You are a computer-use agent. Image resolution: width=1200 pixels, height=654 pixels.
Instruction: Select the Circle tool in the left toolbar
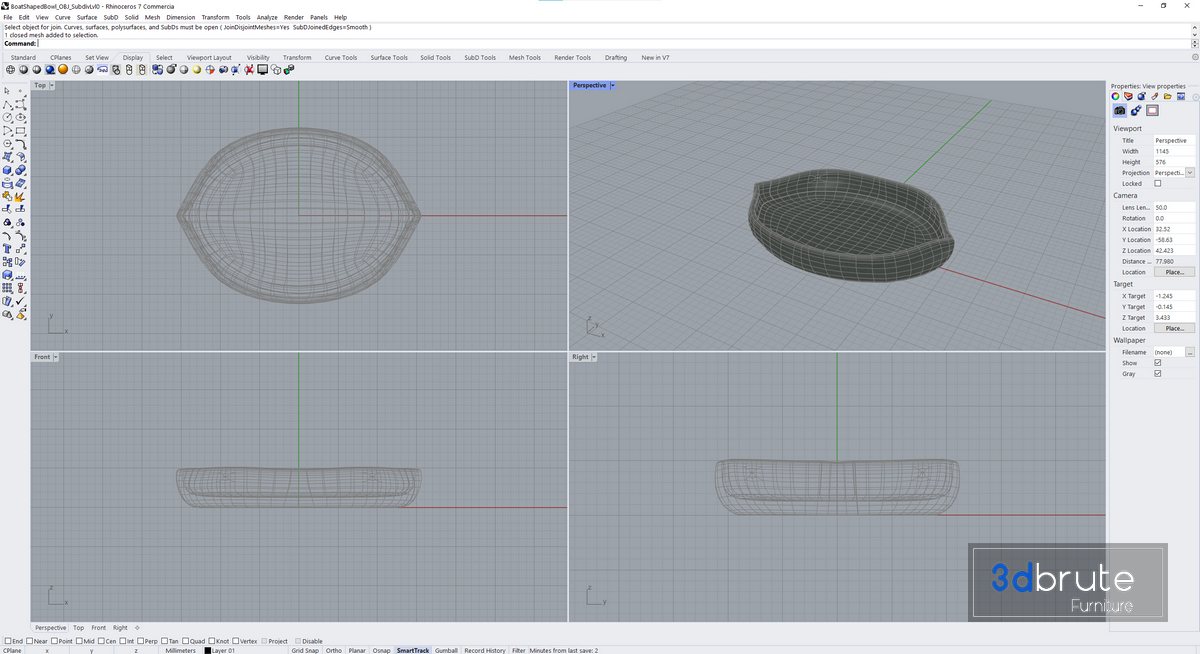[7, 117]
